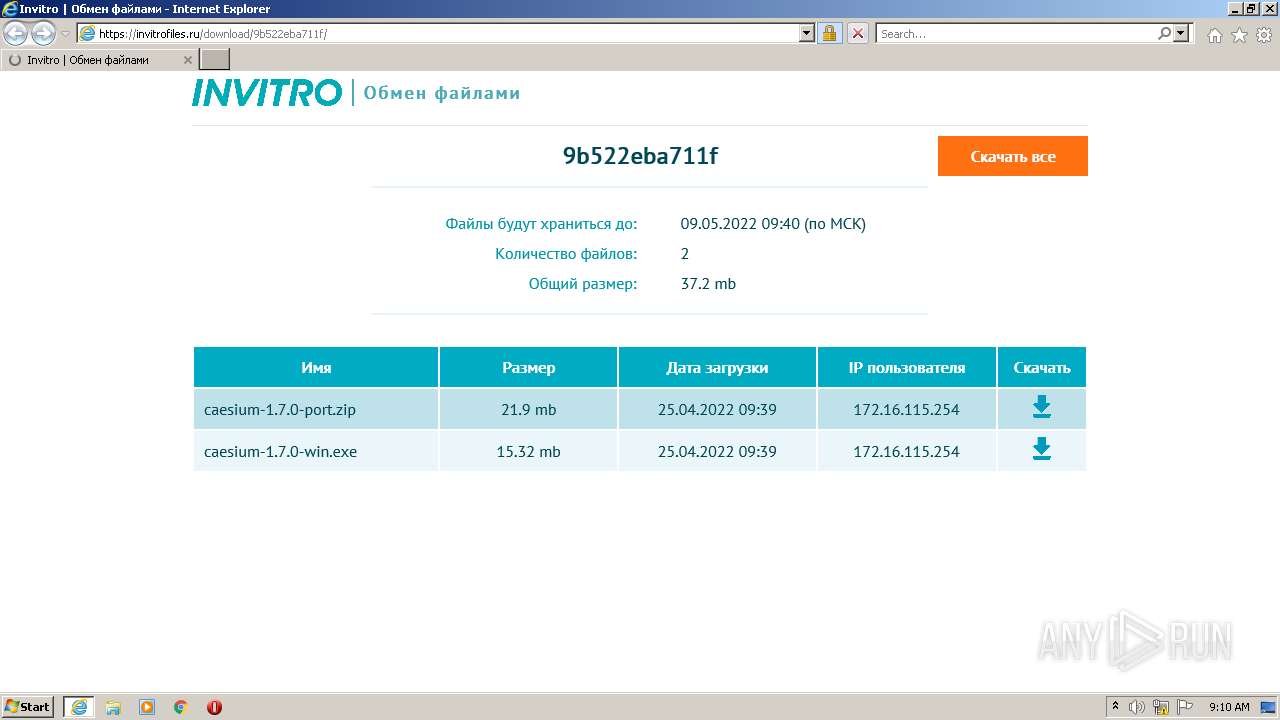Close the Invitro tab

pyautogui.click(x=188, y=60)
